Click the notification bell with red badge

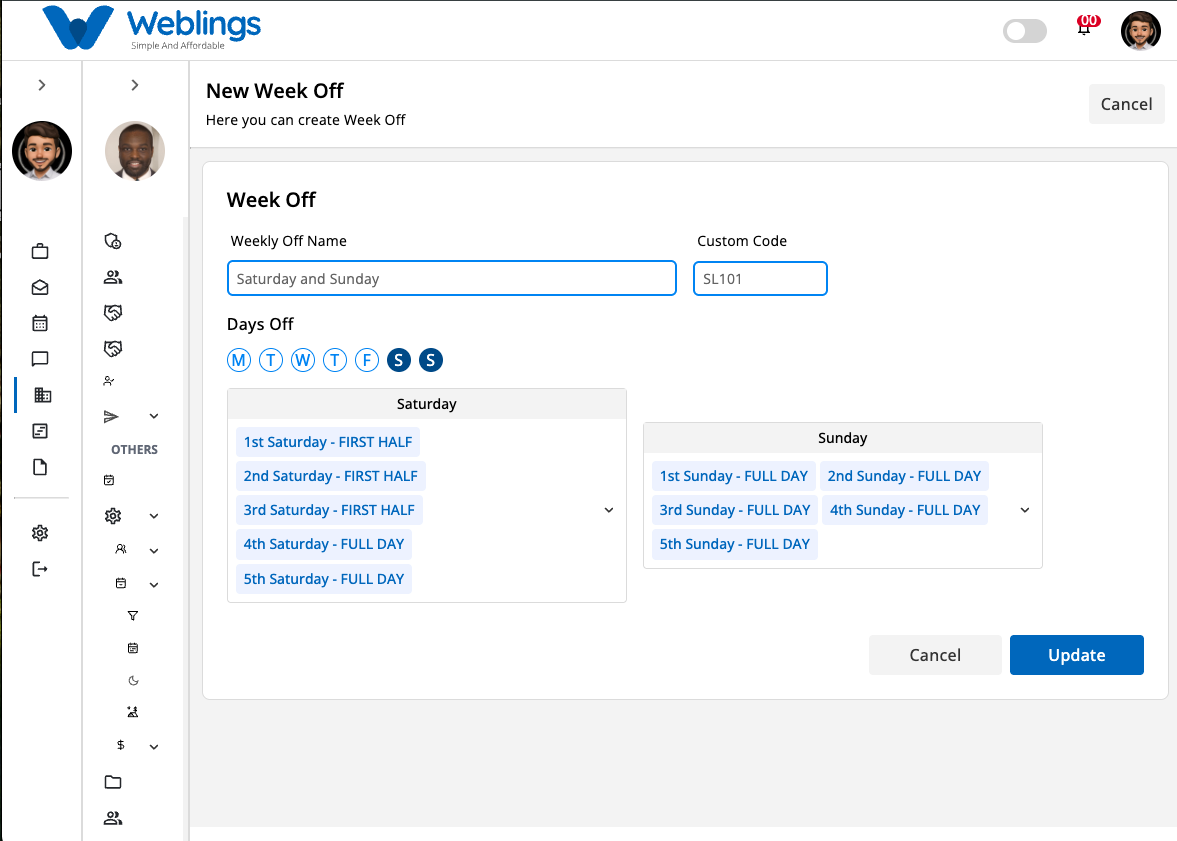point(1085,26)
